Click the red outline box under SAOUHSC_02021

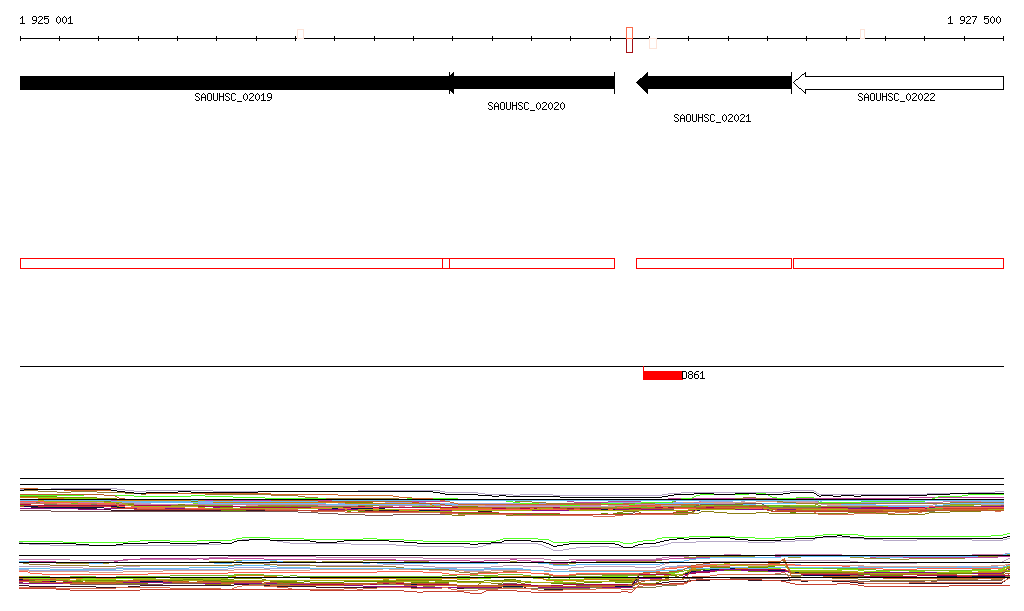point(714,264)
